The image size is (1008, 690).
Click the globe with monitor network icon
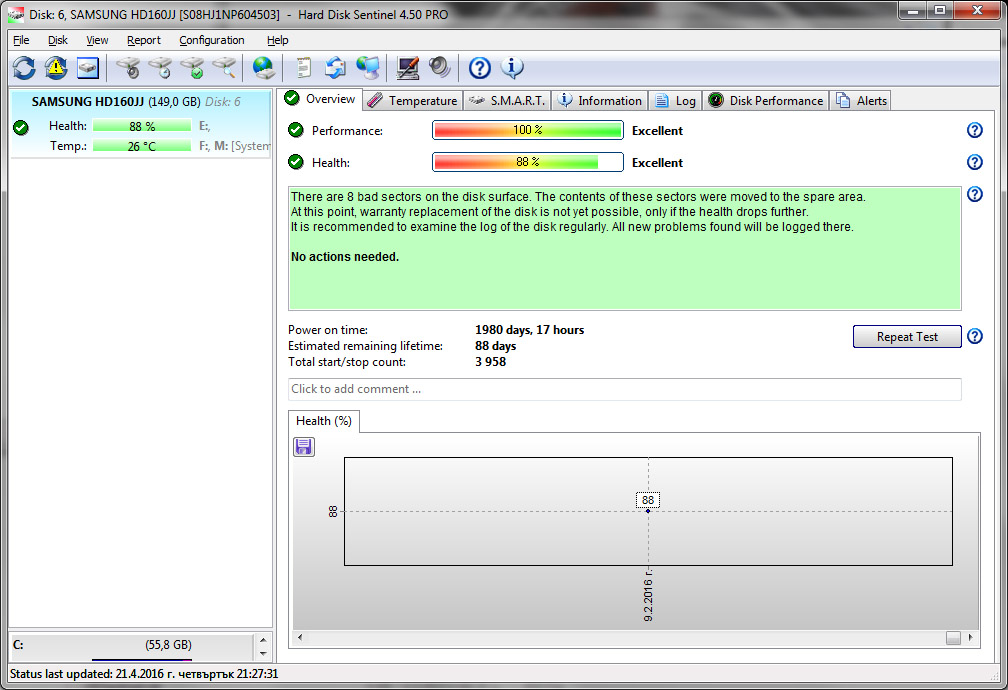click(x=368, y=68)
